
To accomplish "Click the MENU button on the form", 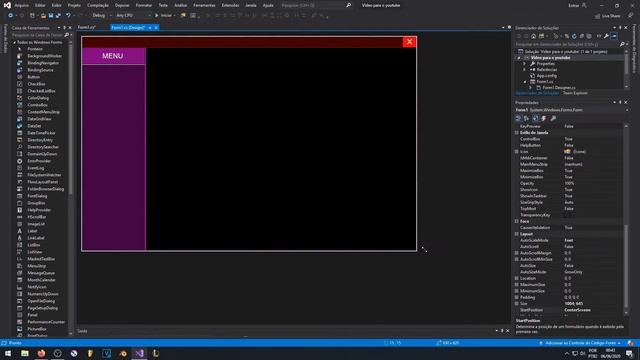I will pos(113,56).
